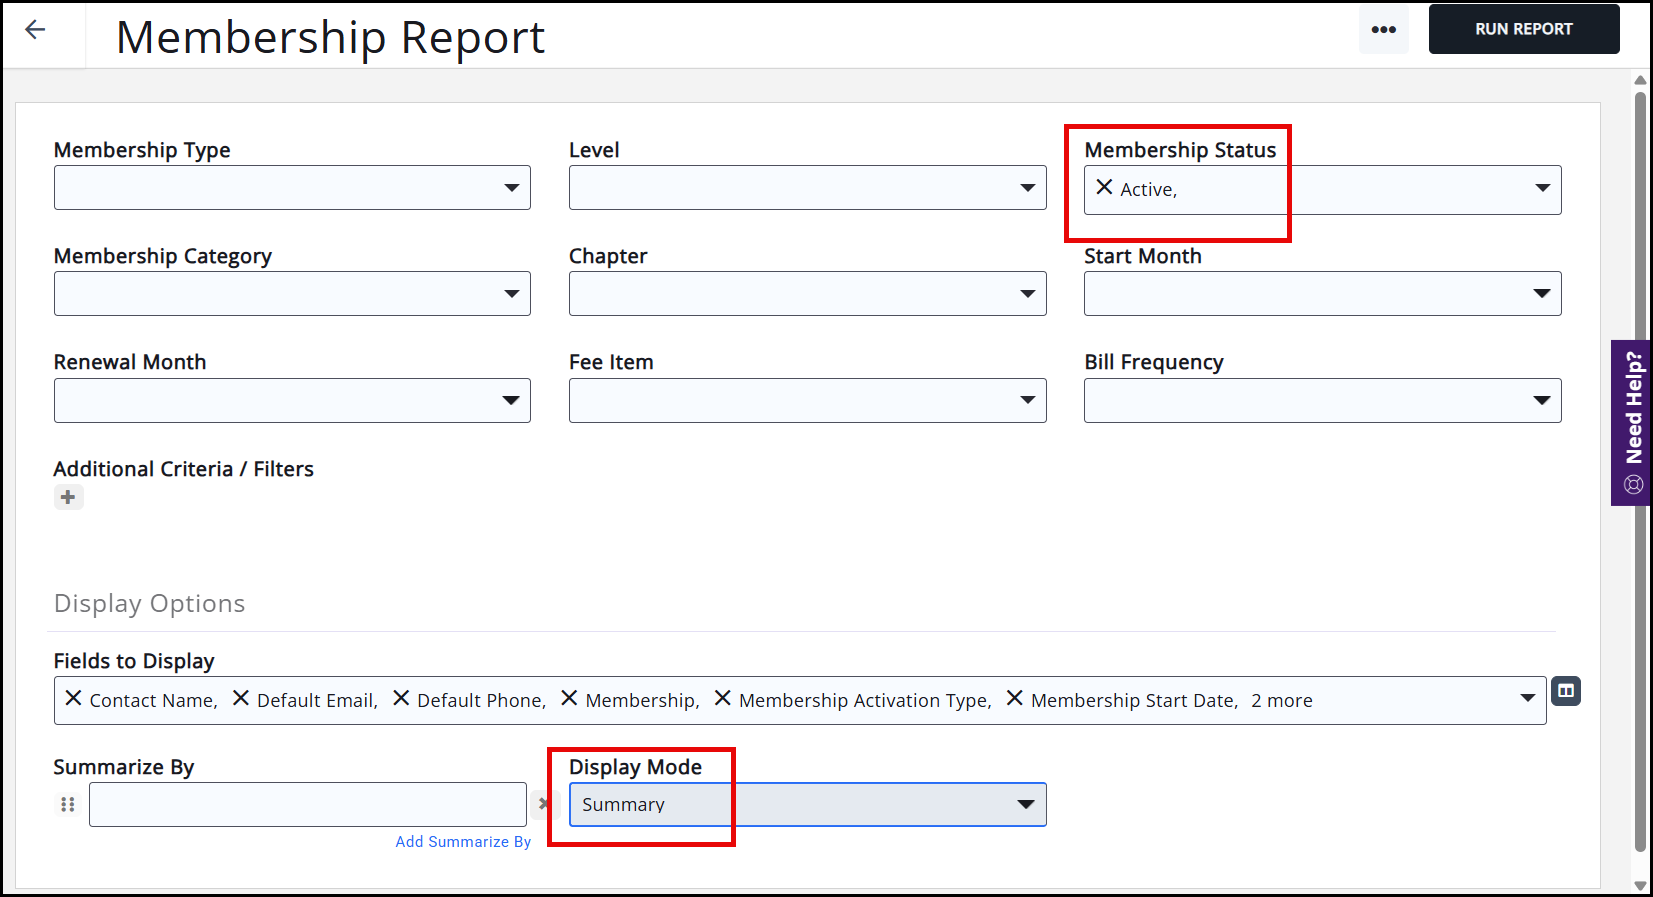Open the column chooser icon beside Fields to Display
This screenshot has width=1653, height=897.
pos(1565,691)
